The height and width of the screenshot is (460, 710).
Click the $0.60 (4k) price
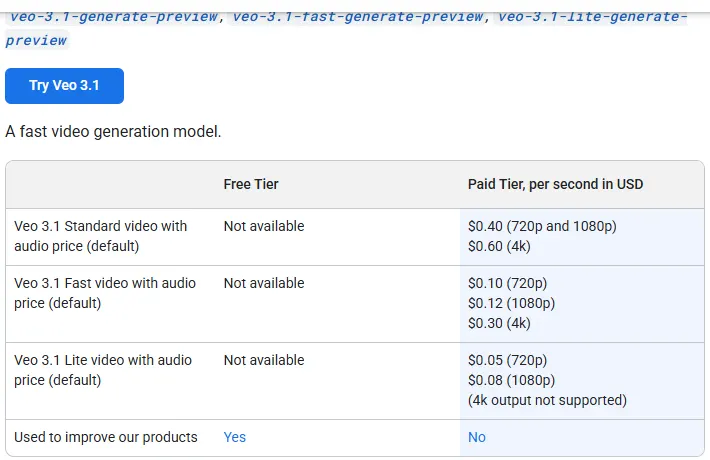pyautogui.click(x=499, y=246)
